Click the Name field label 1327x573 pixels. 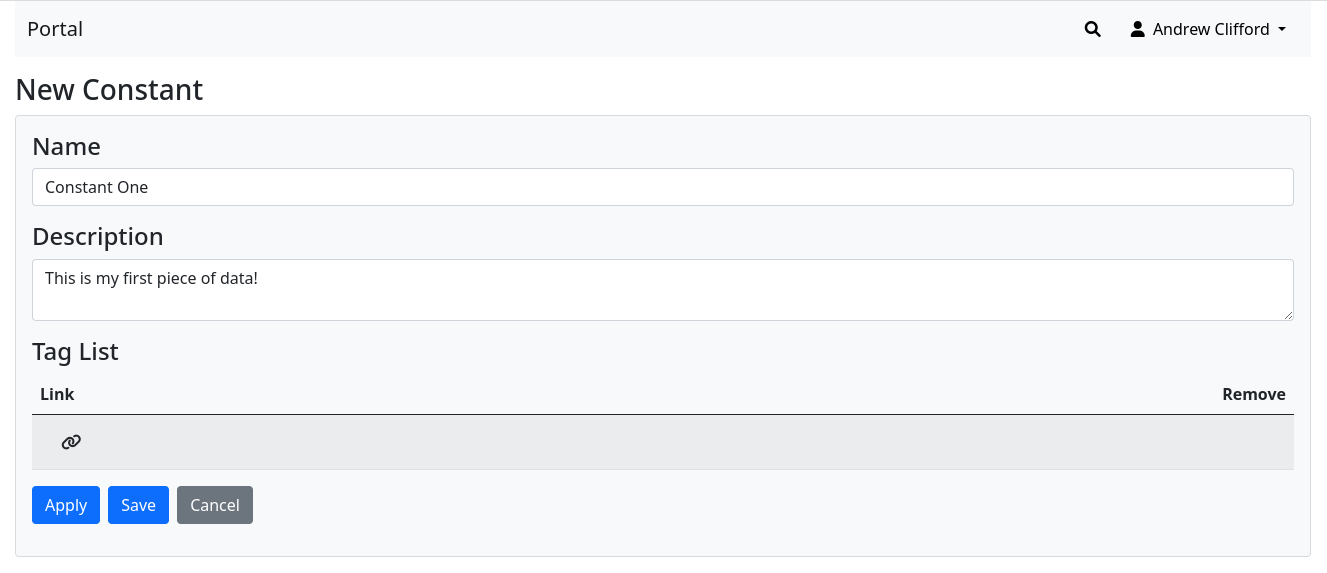coord(66,147)
